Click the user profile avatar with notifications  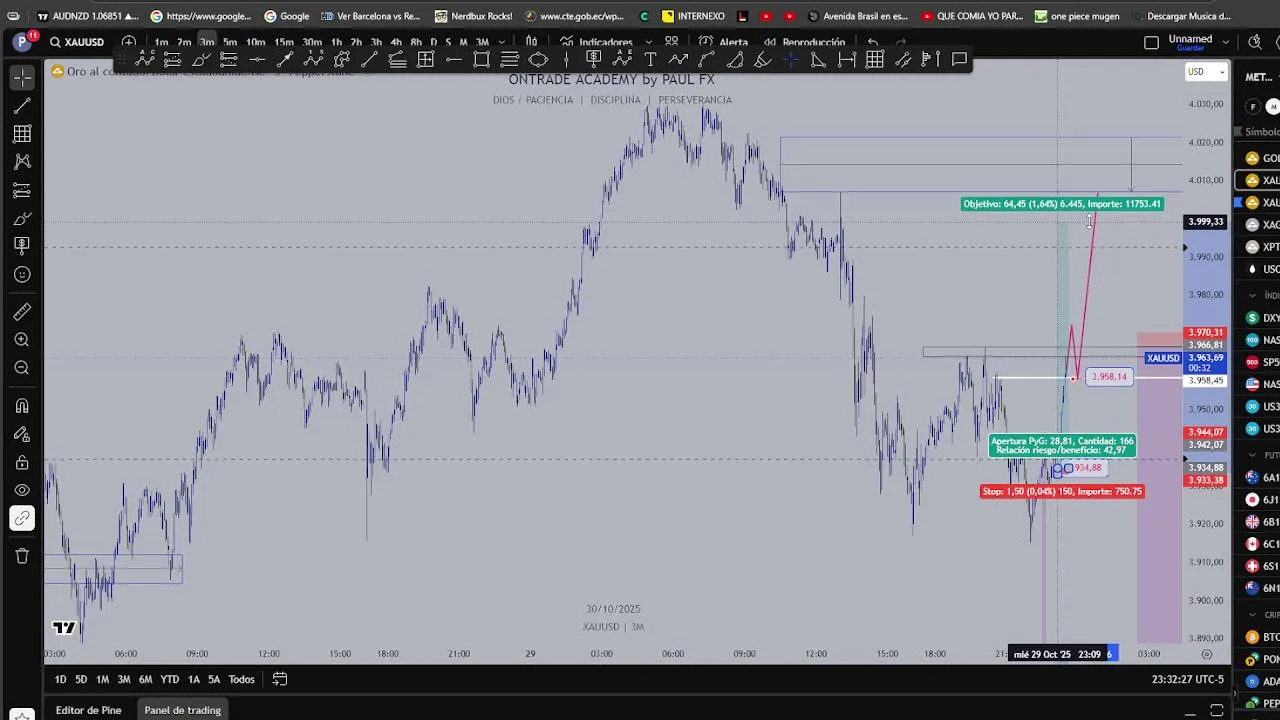click(23, 41)
